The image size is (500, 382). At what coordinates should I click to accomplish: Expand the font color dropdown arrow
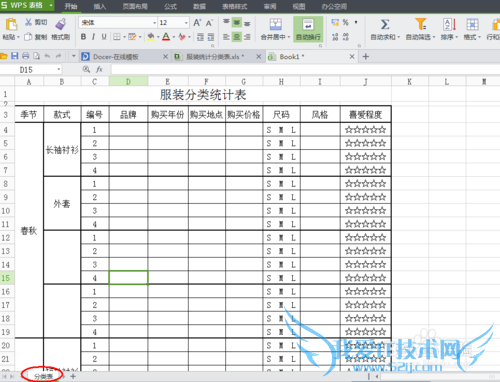tap(174, 37)
